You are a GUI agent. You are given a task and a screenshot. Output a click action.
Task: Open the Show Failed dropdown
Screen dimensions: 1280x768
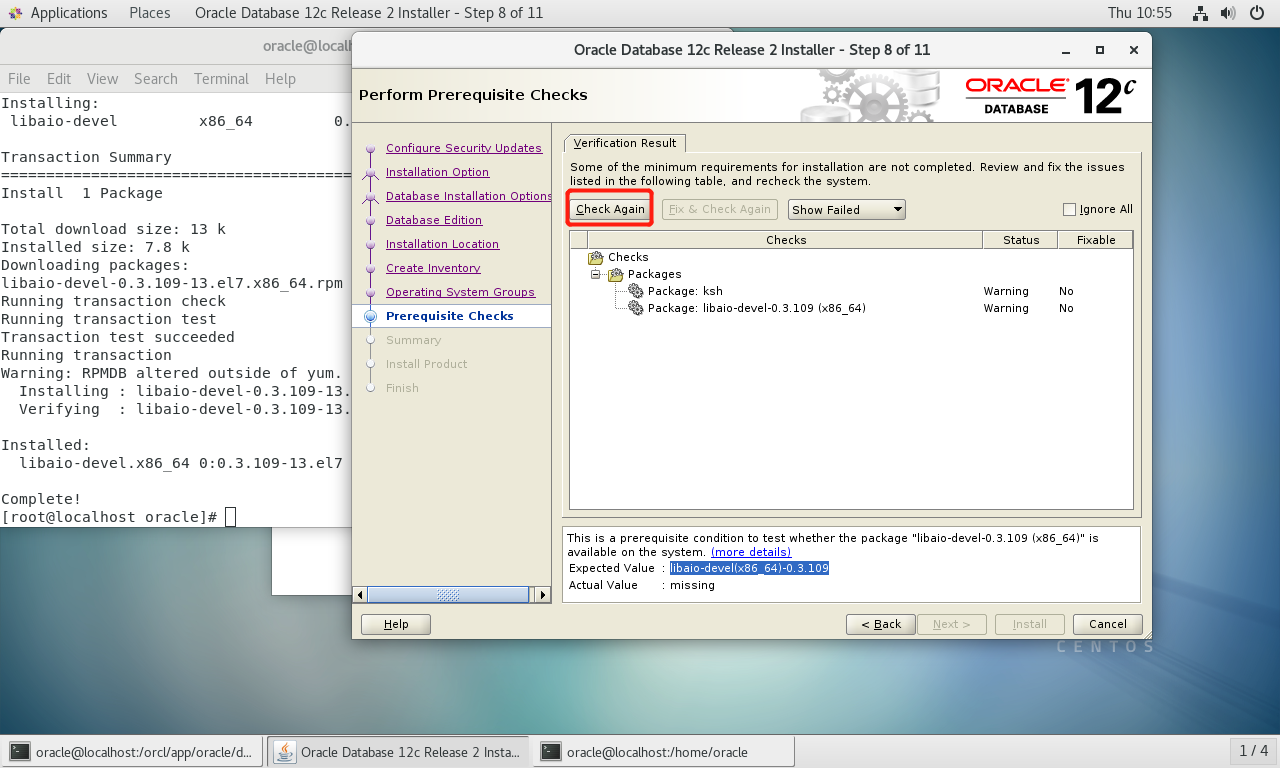pyautogui.click(x=846, y=210)
